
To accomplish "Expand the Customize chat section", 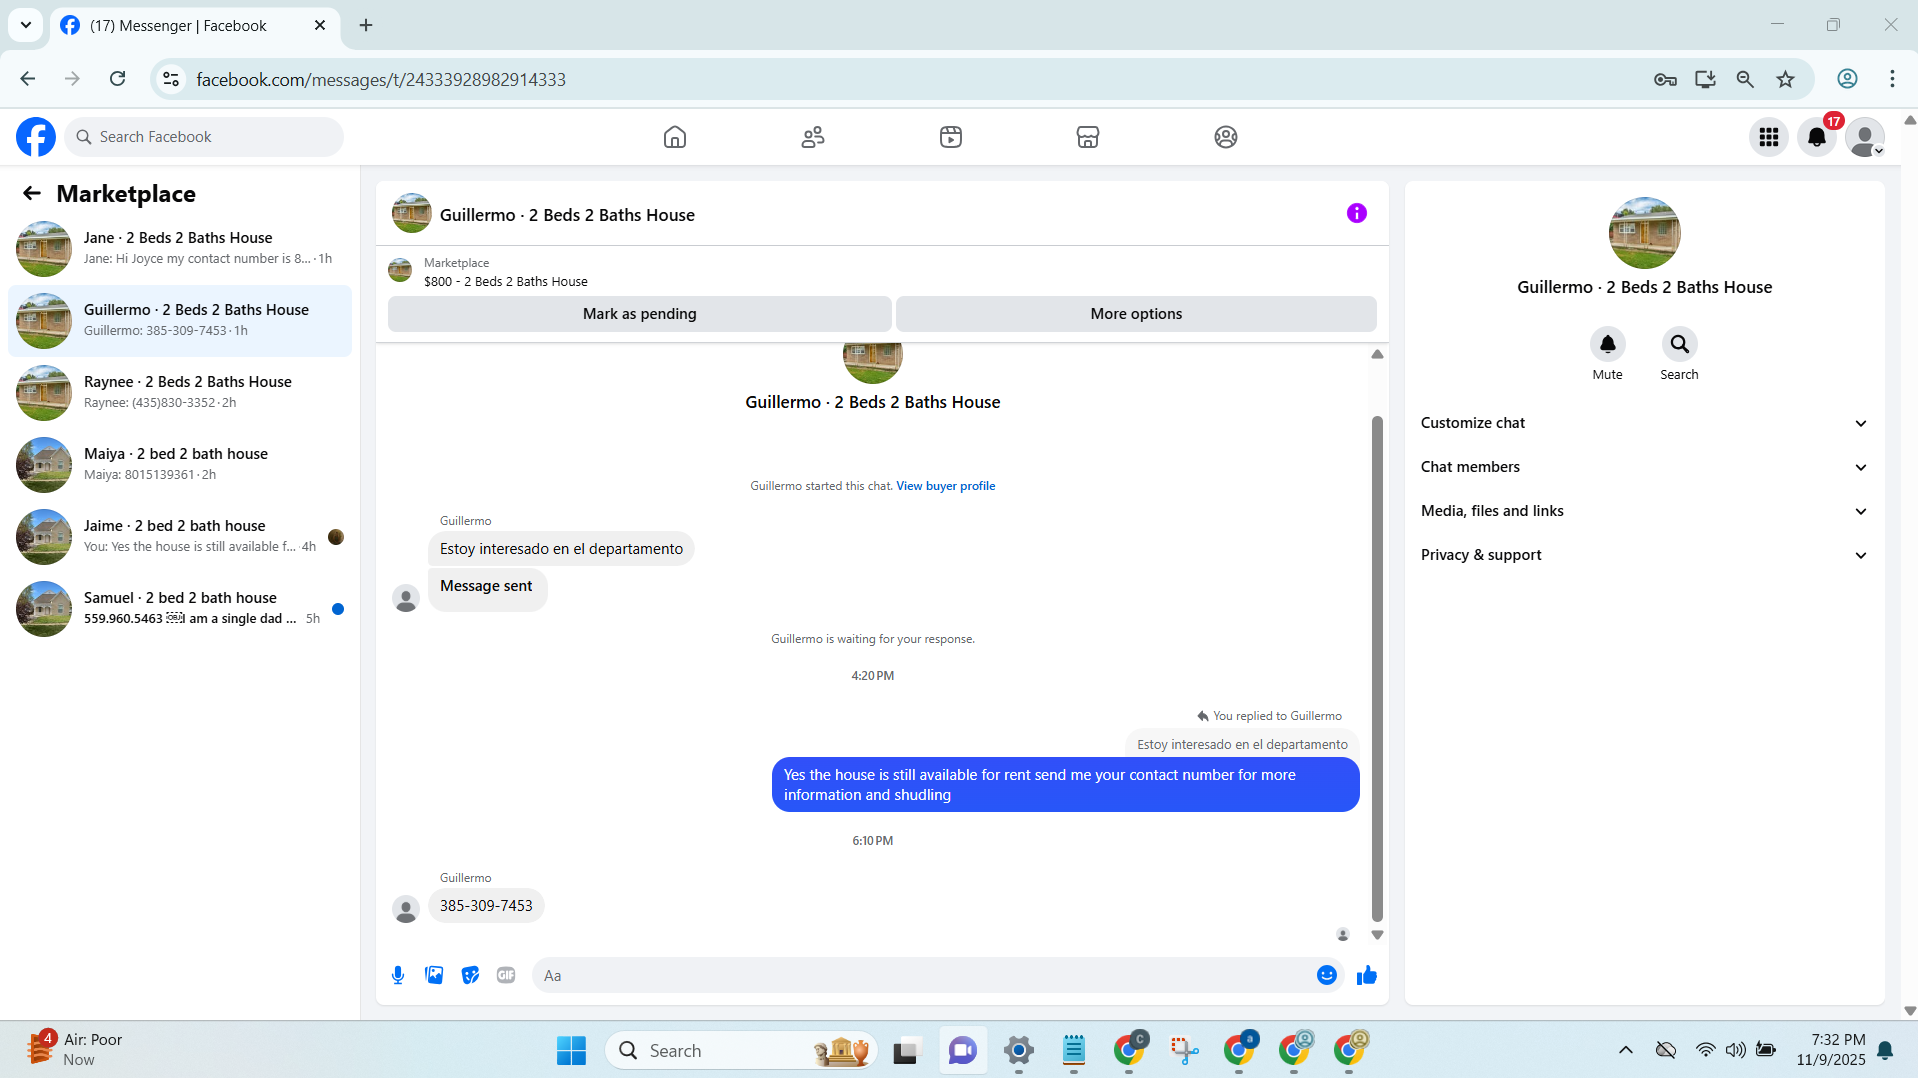I will click(1645, 423).
